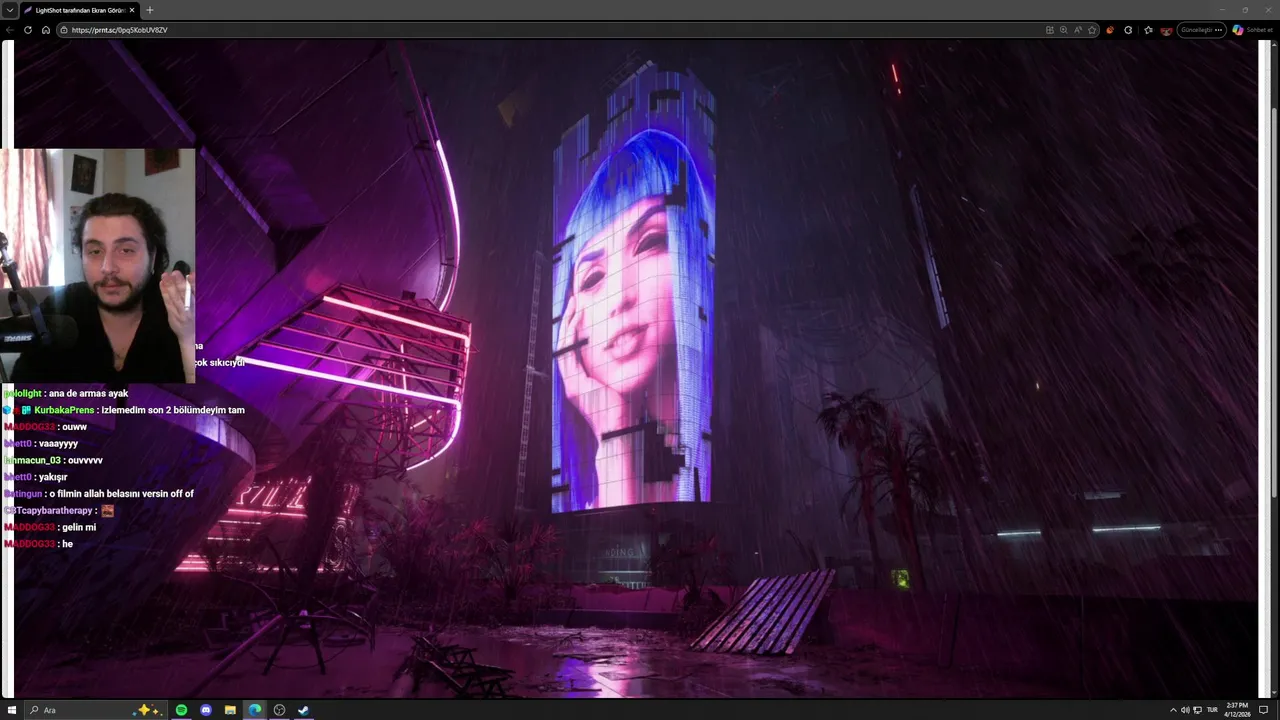Click the emote in the capybaratherapy message
This screenshot has height=720, width=1280.
(x=107, y=510)
